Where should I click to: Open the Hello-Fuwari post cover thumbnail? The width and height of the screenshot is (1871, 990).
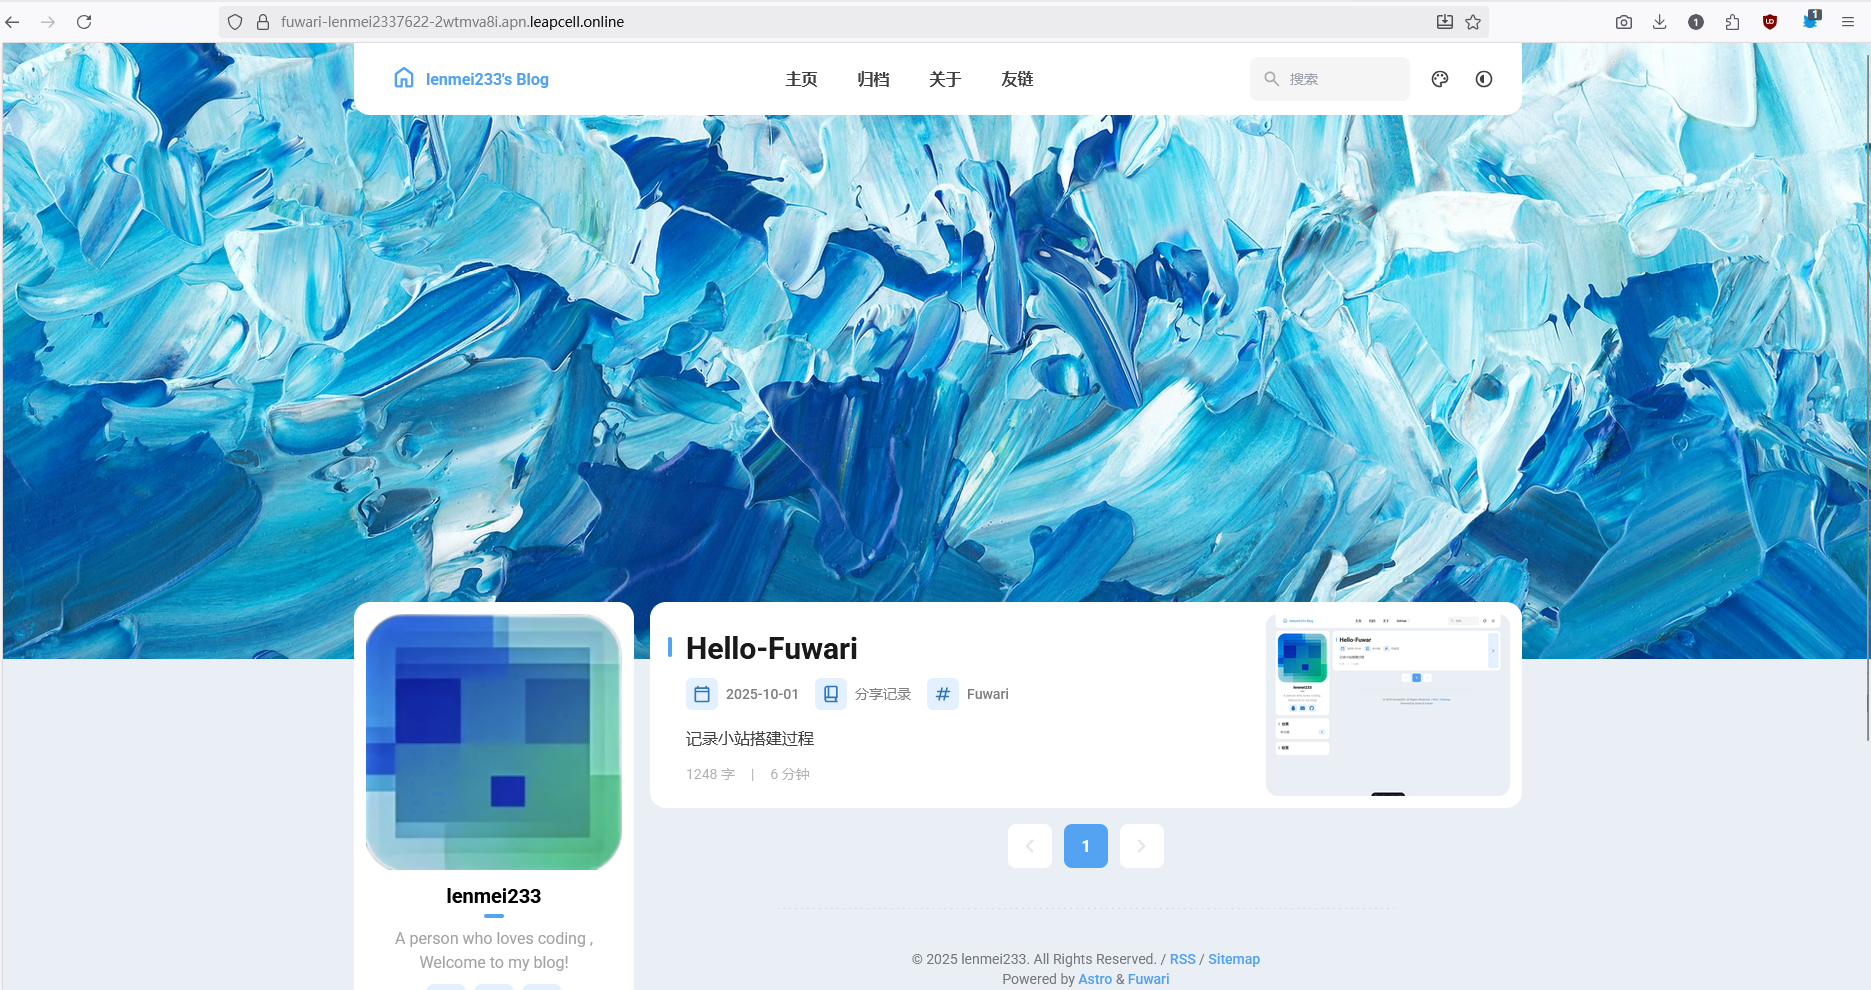(1387, 705)
